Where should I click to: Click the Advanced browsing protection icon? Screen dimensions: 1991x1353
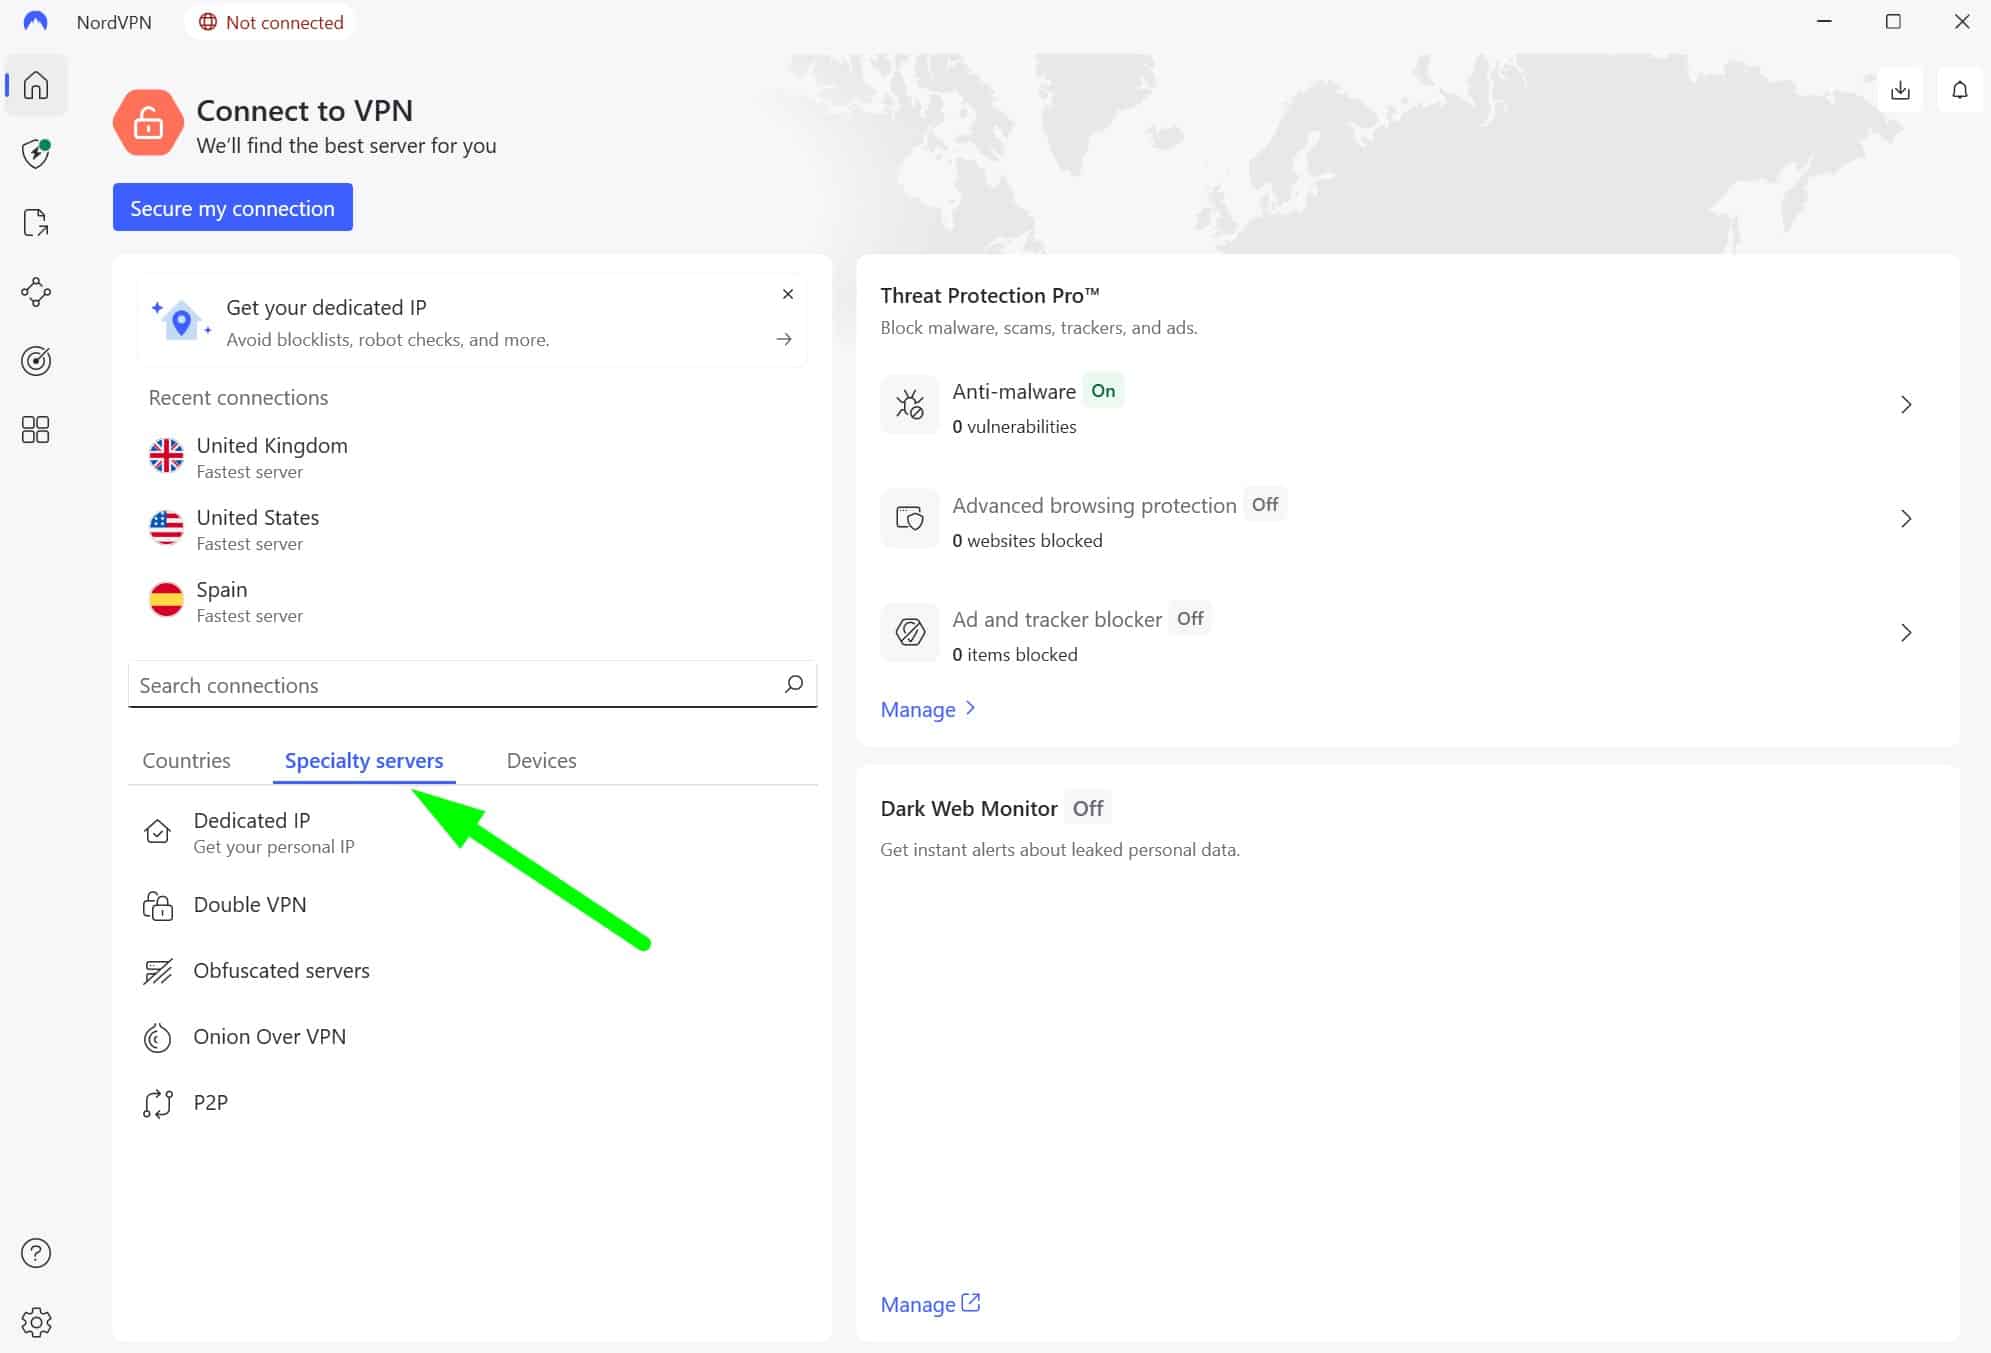pos(909,519)
